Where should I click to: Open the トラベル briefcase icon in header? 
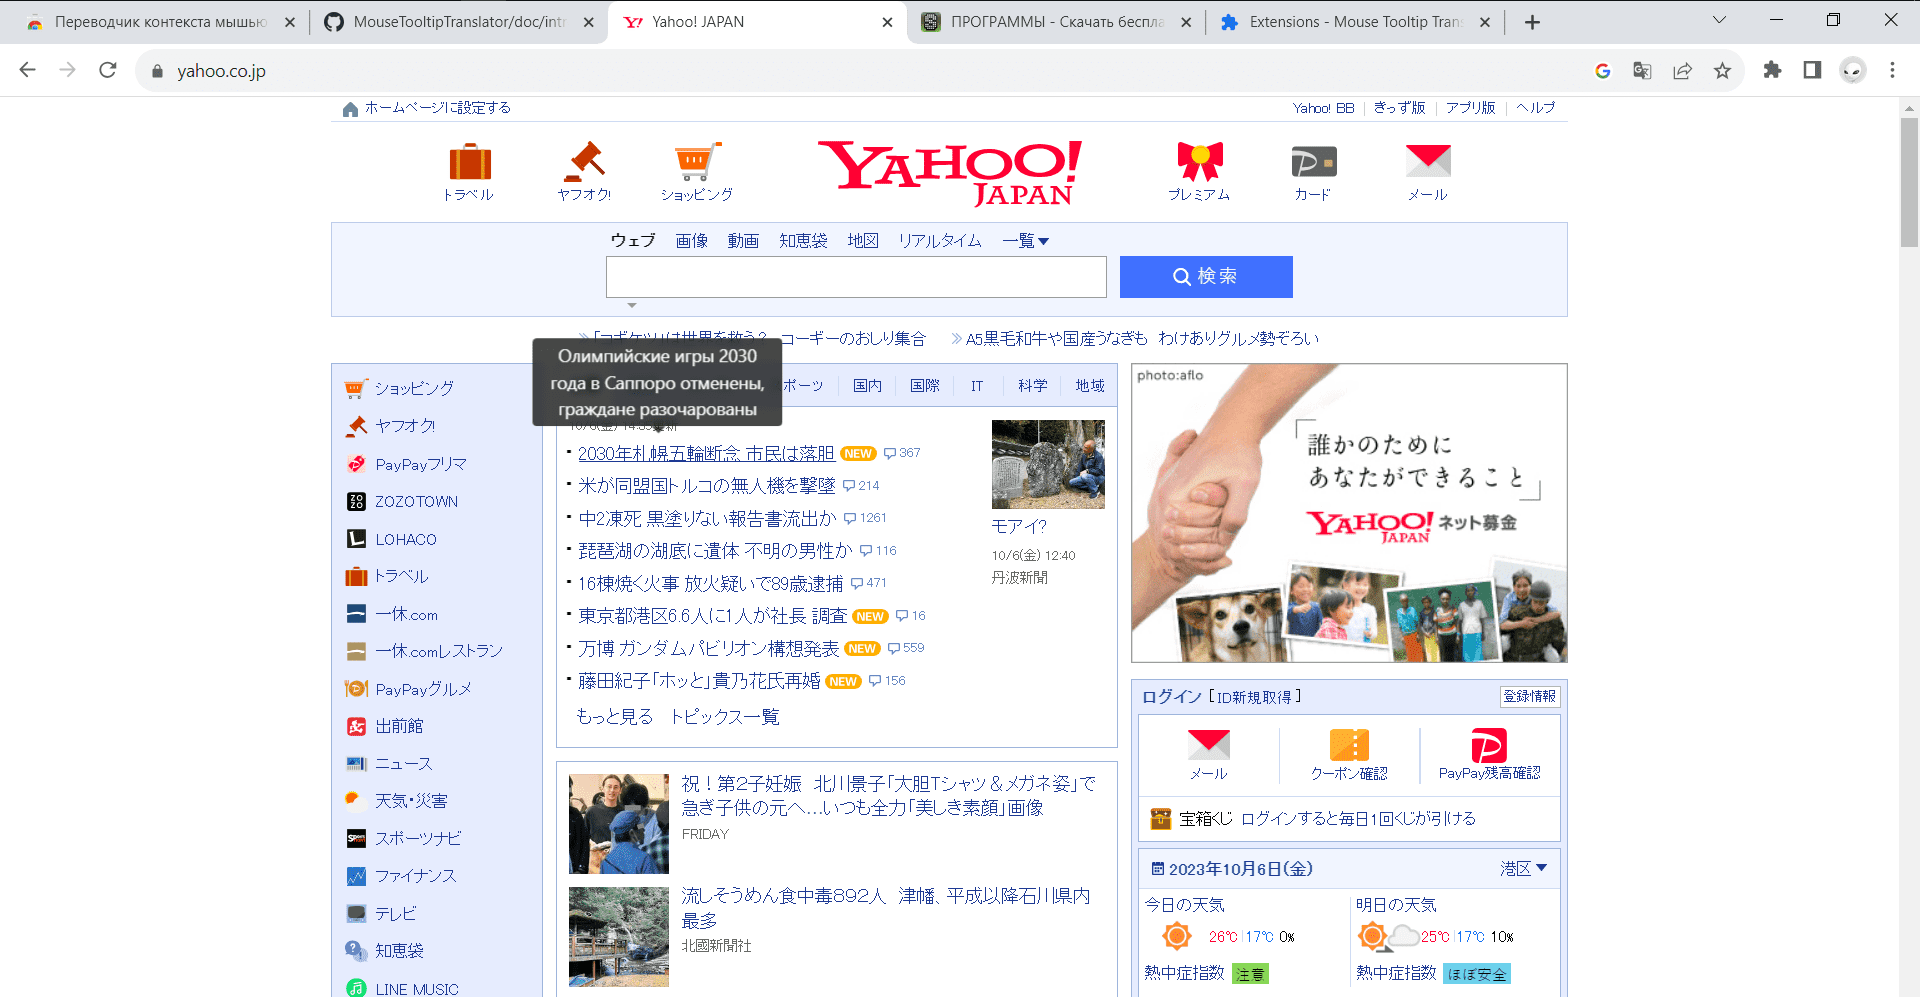[470, 162]
